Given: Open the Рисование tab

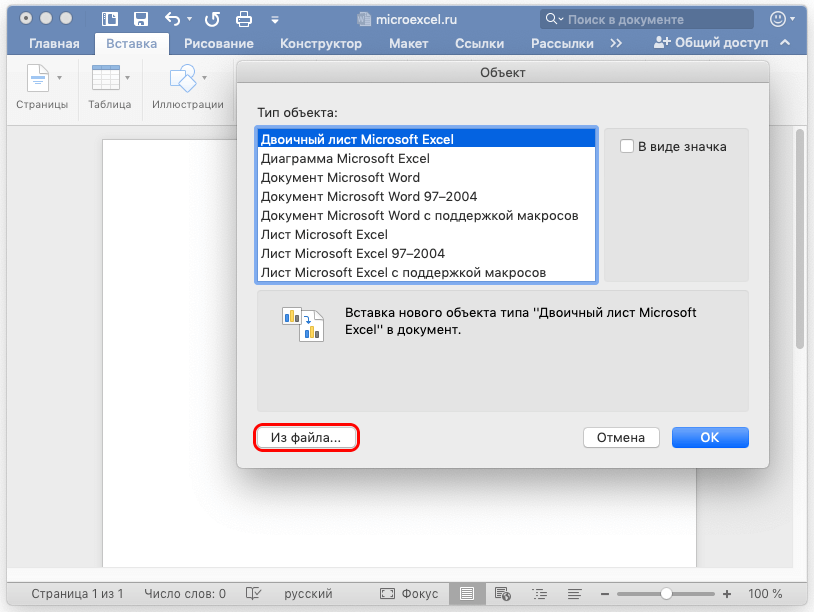Looking at the screenshot, I should [219, 44].
